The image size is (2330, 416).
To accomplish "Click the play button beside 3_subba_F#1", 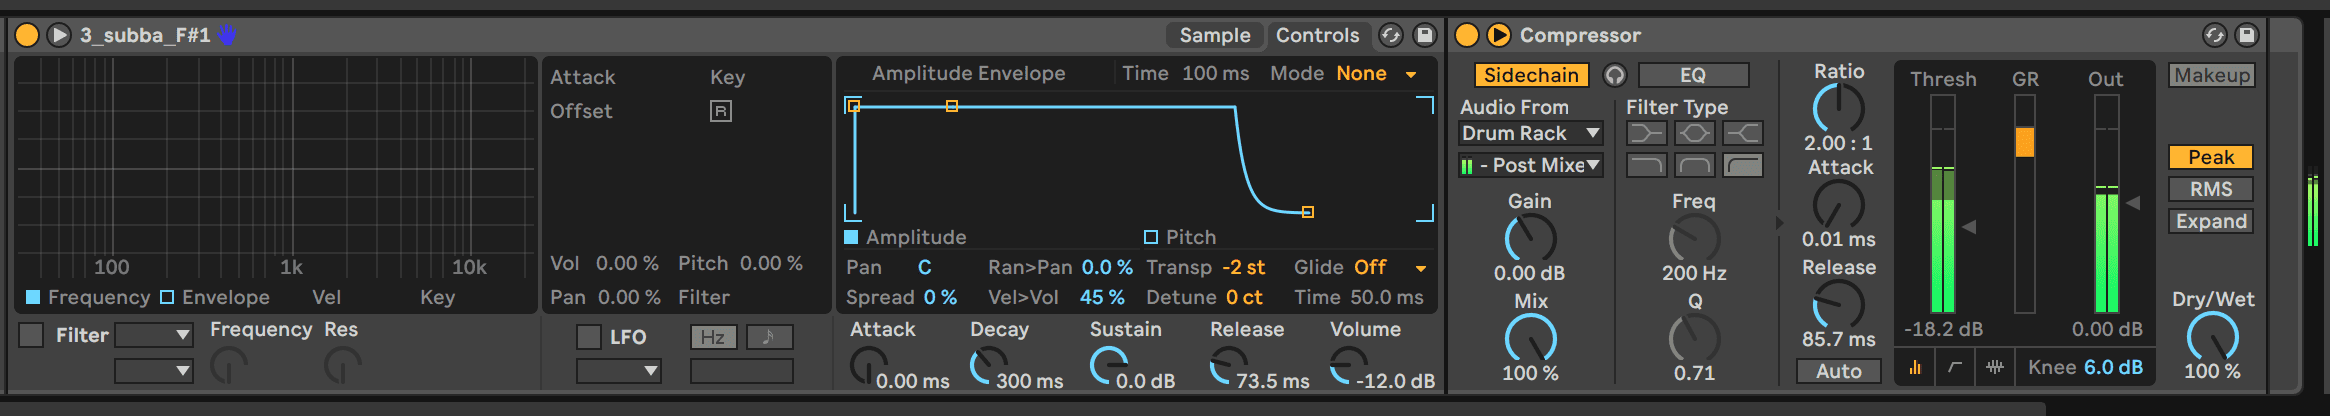I will click(59, 35).
